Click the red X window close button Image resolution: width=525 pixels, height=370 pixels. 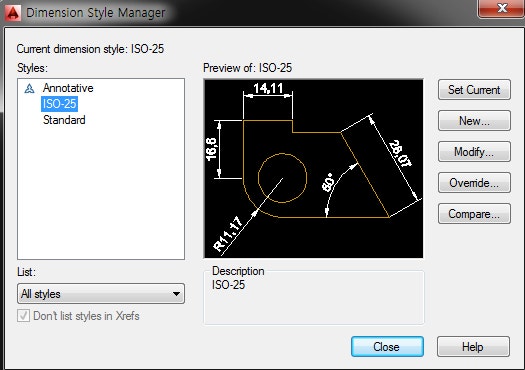click(x=502, y=8)
